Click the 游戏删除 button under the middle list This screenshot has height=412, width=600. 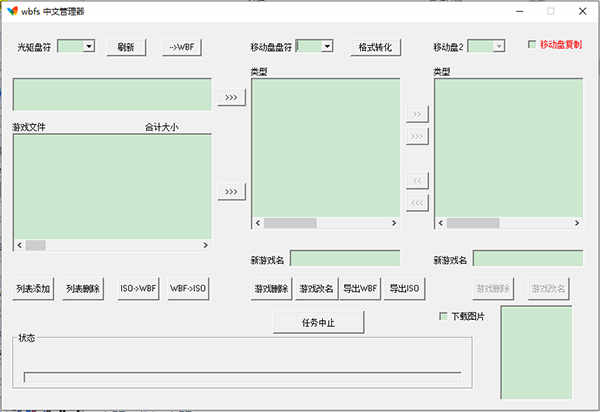[x=271, y=288]
